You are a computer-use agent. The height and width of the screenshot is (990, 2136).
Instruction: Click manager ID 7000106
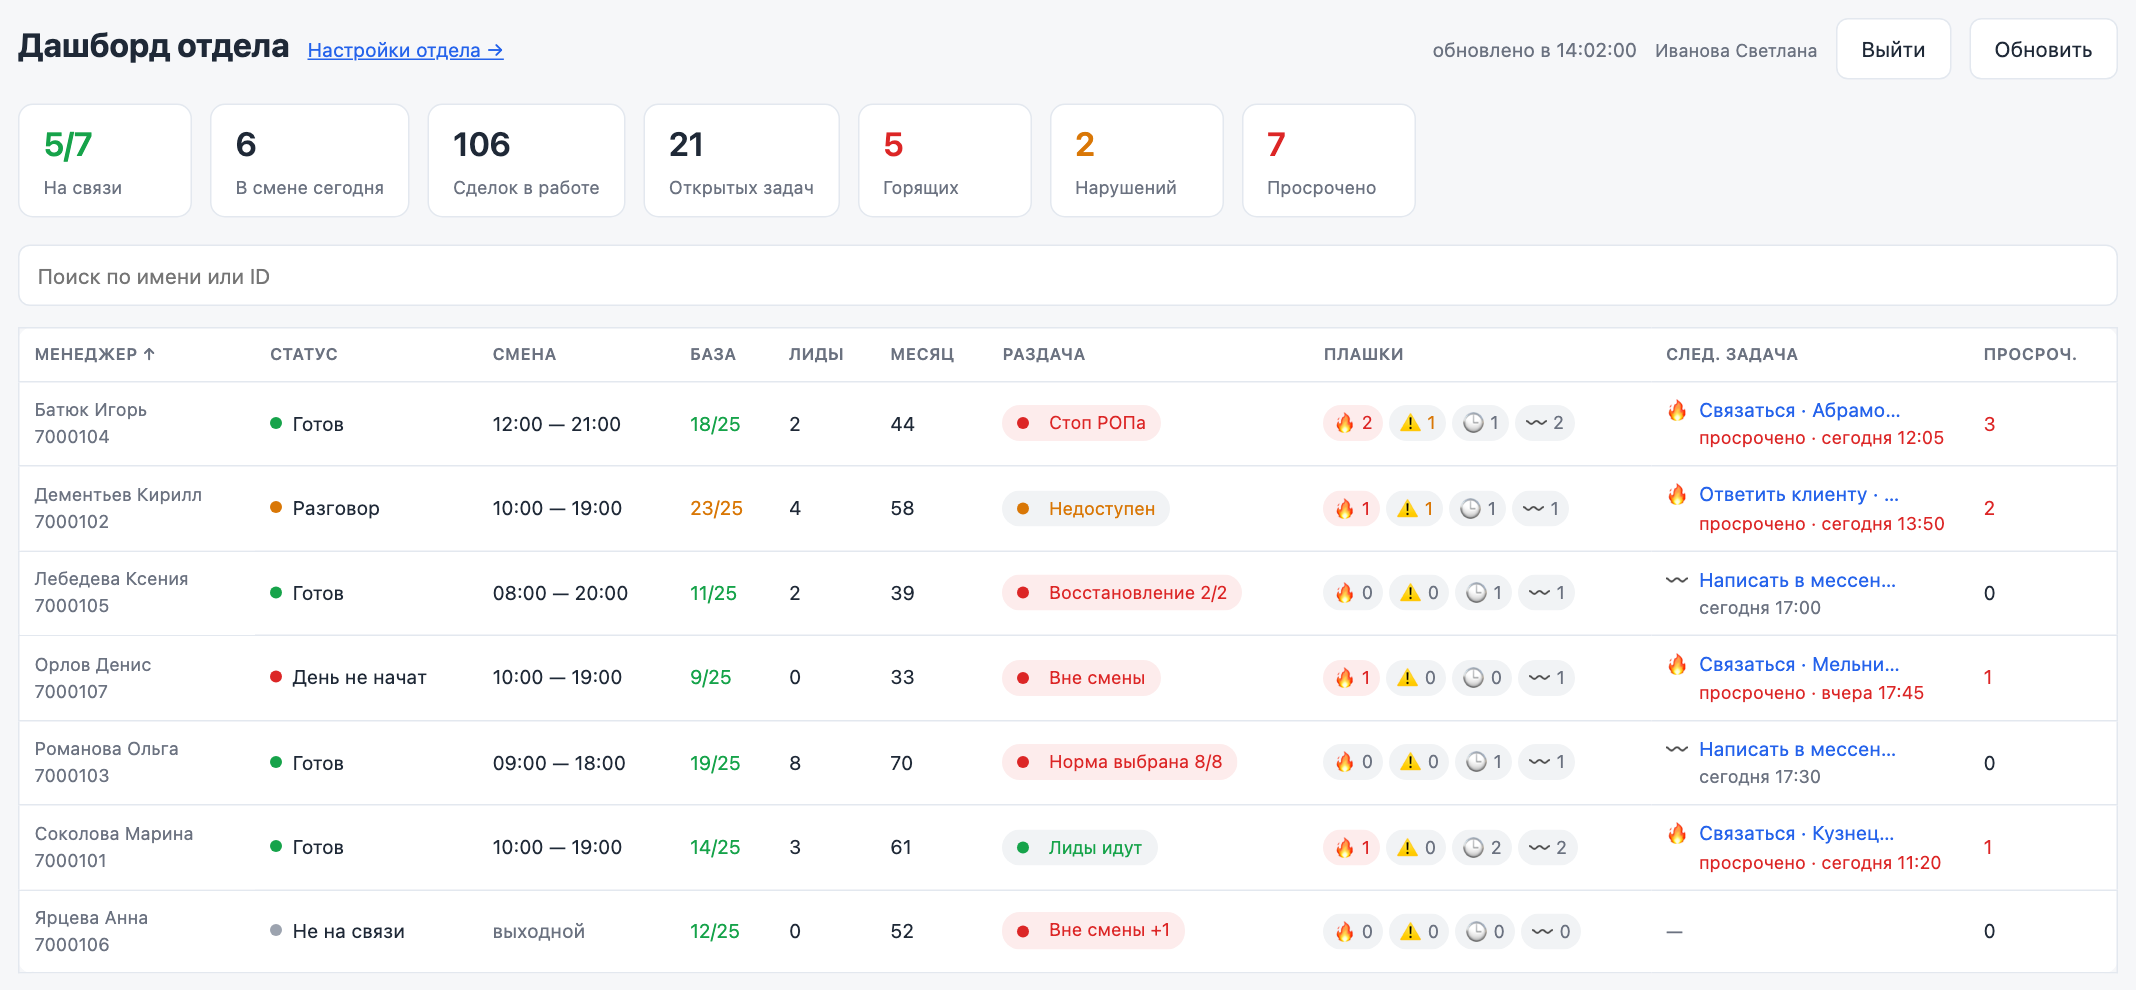pos(72,945)
